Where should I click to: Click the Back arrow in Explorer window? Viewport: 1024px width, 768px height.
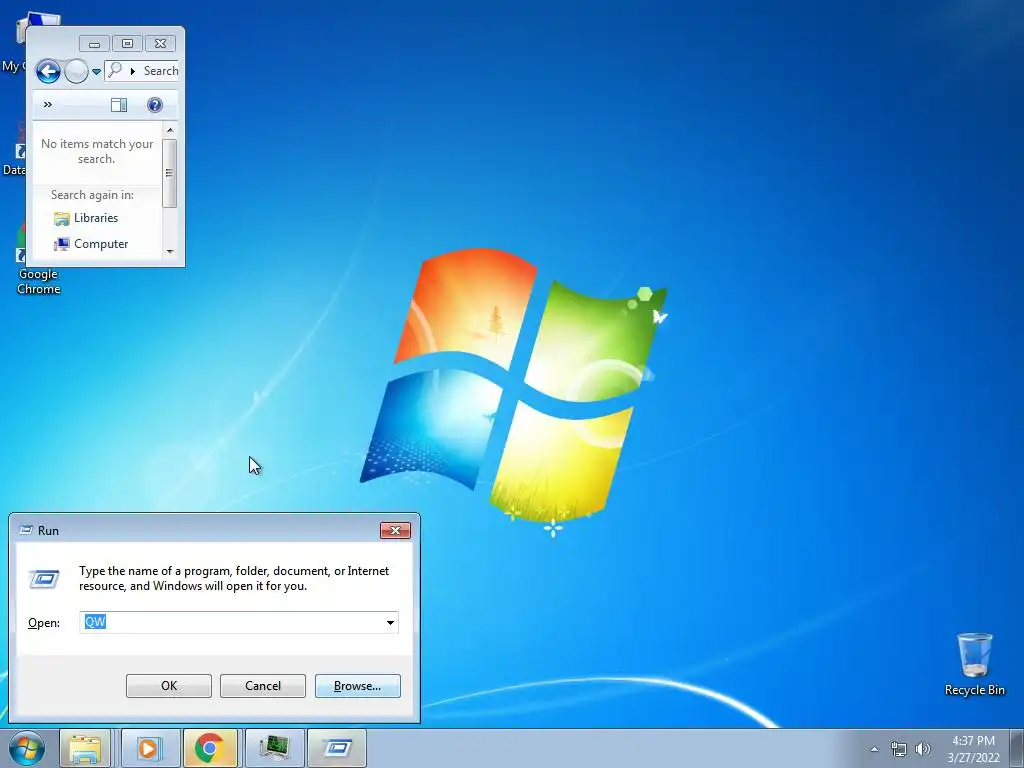click(48, 71)
